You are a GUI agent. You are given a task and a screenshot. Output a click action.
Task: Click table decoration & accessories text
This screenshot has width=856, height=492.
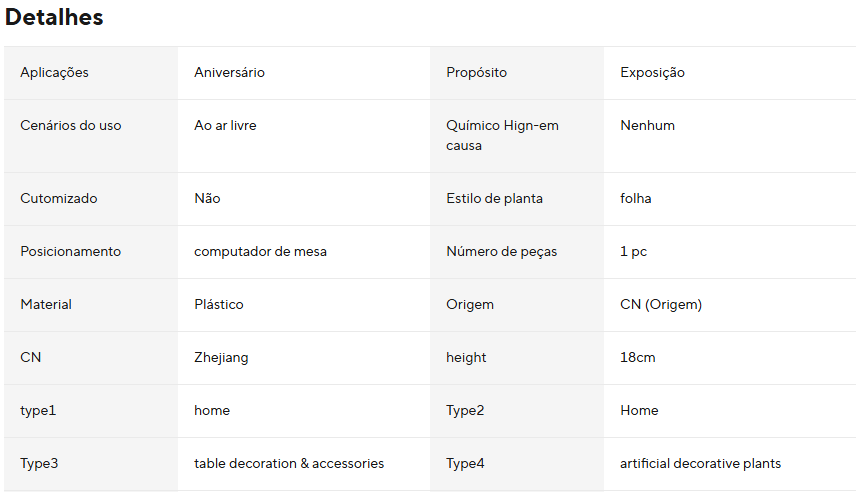(289, 464)
